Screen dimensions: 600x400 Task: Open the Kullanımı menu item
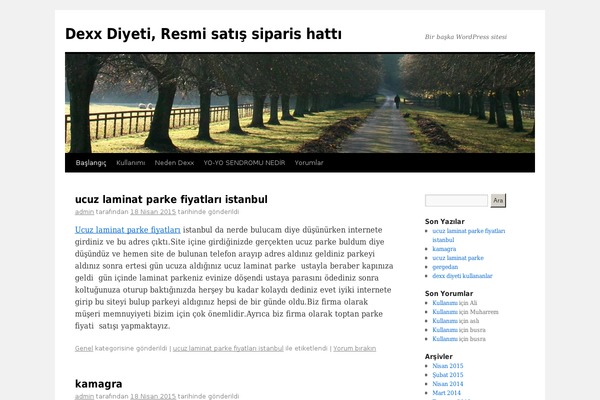coord(130,163)
